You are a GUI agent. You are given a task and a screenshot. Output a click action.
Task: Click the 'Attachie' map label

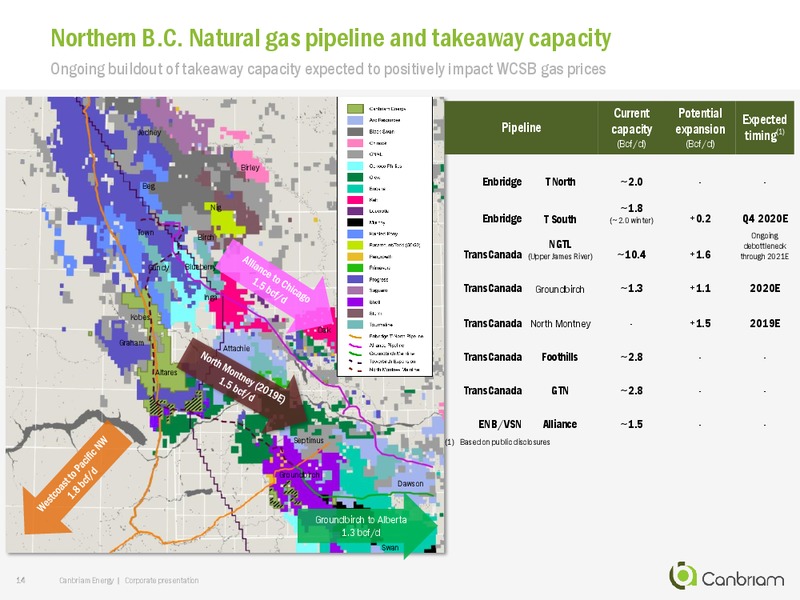point(237,348)
